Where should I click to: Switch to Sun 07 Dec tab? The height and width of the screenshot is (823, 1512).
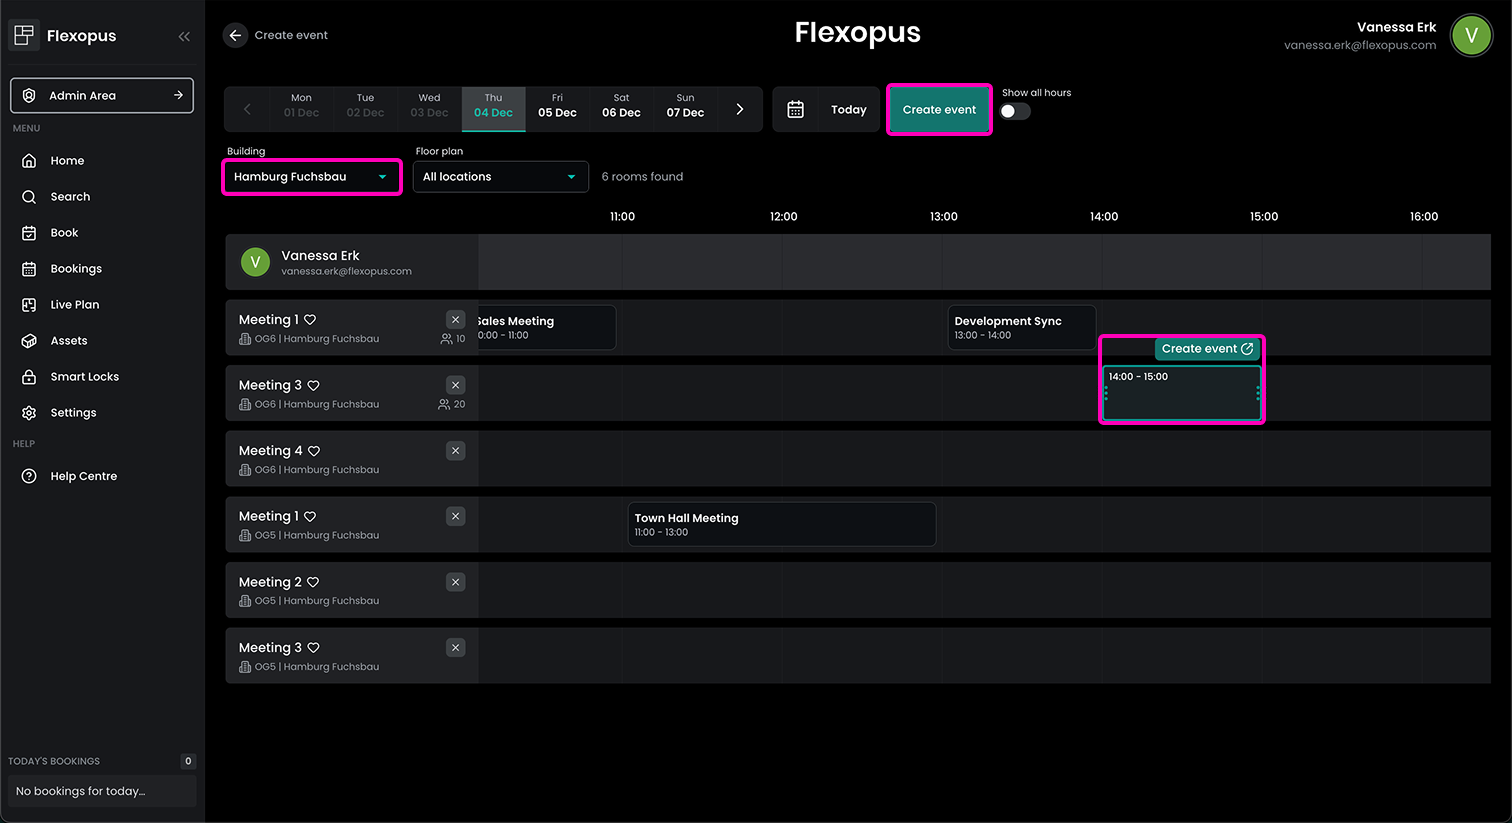(x=685, y=106)
